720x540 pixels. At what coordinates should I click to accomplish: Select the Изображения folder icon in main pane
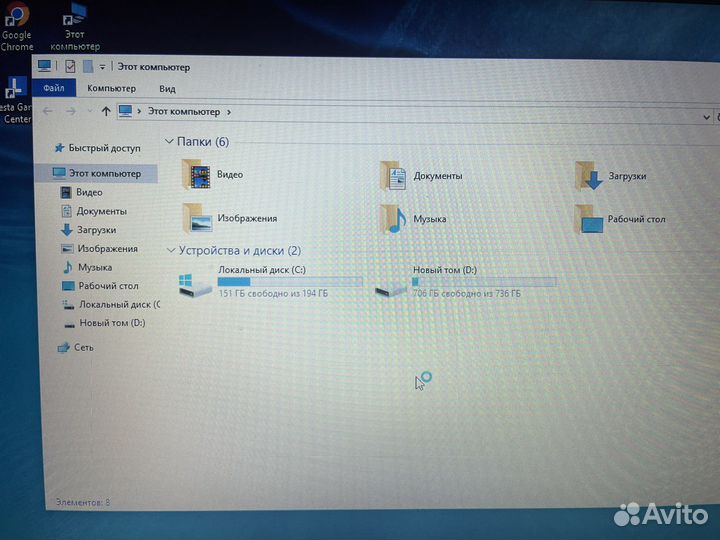click(x=197, y=218)
